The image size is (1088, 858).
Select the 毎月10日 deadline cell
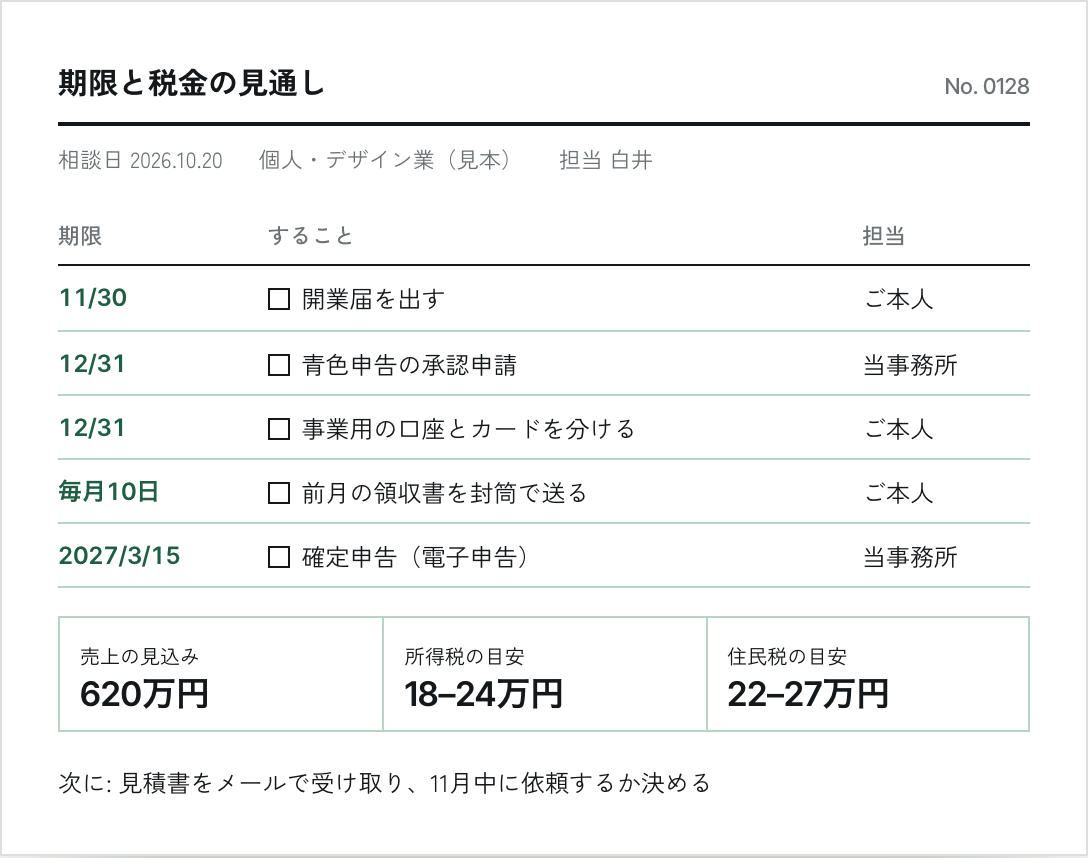(108, 492)
